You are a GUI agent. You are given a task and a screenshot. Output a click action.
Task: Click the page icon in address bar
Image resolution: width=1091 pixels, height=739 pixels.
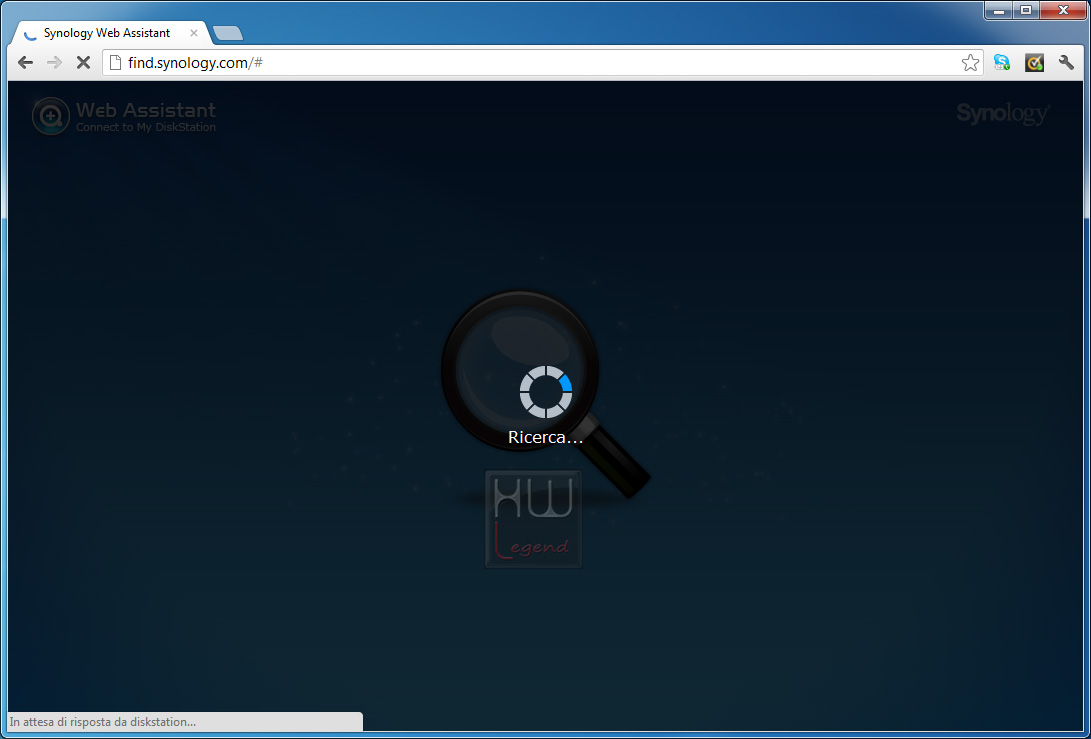116,63
